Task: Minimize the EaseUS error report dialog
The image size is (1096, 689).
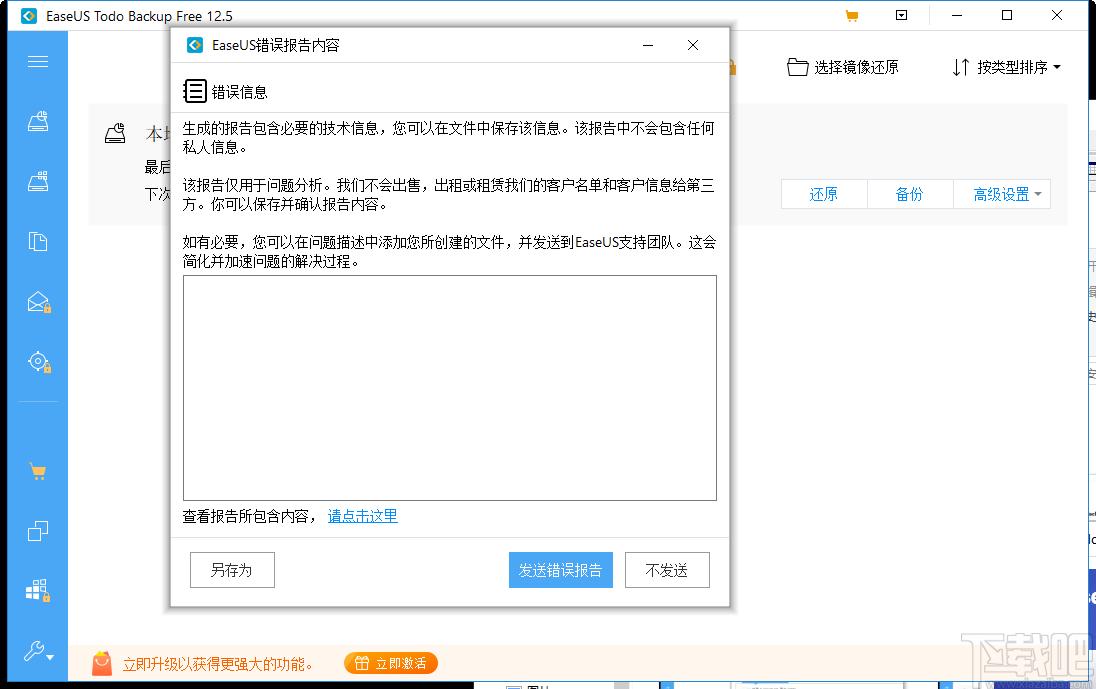Action: click(648, 45)
